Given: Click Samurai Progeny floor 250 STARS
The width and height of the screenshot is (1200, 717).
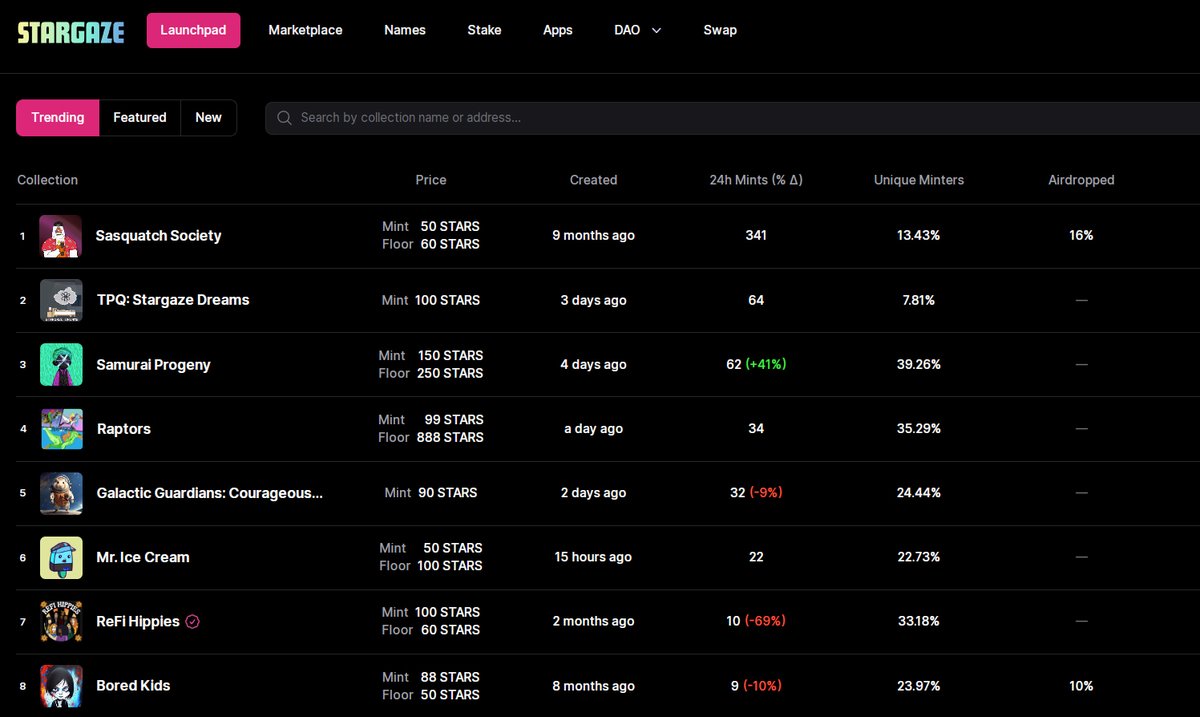Looking at the screenshot, I should (450, 373).
